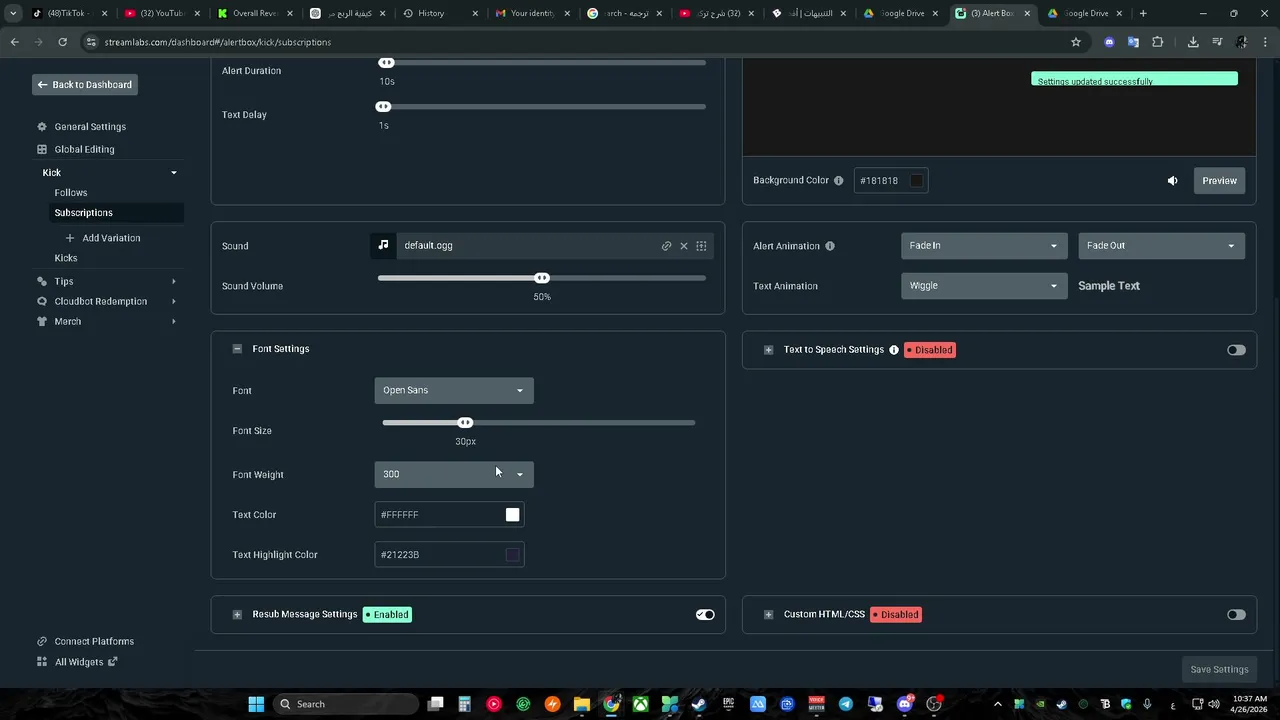Collapse the Font Settings section
The height and width of the screenshot is (720, 1280).
(237, 349)
